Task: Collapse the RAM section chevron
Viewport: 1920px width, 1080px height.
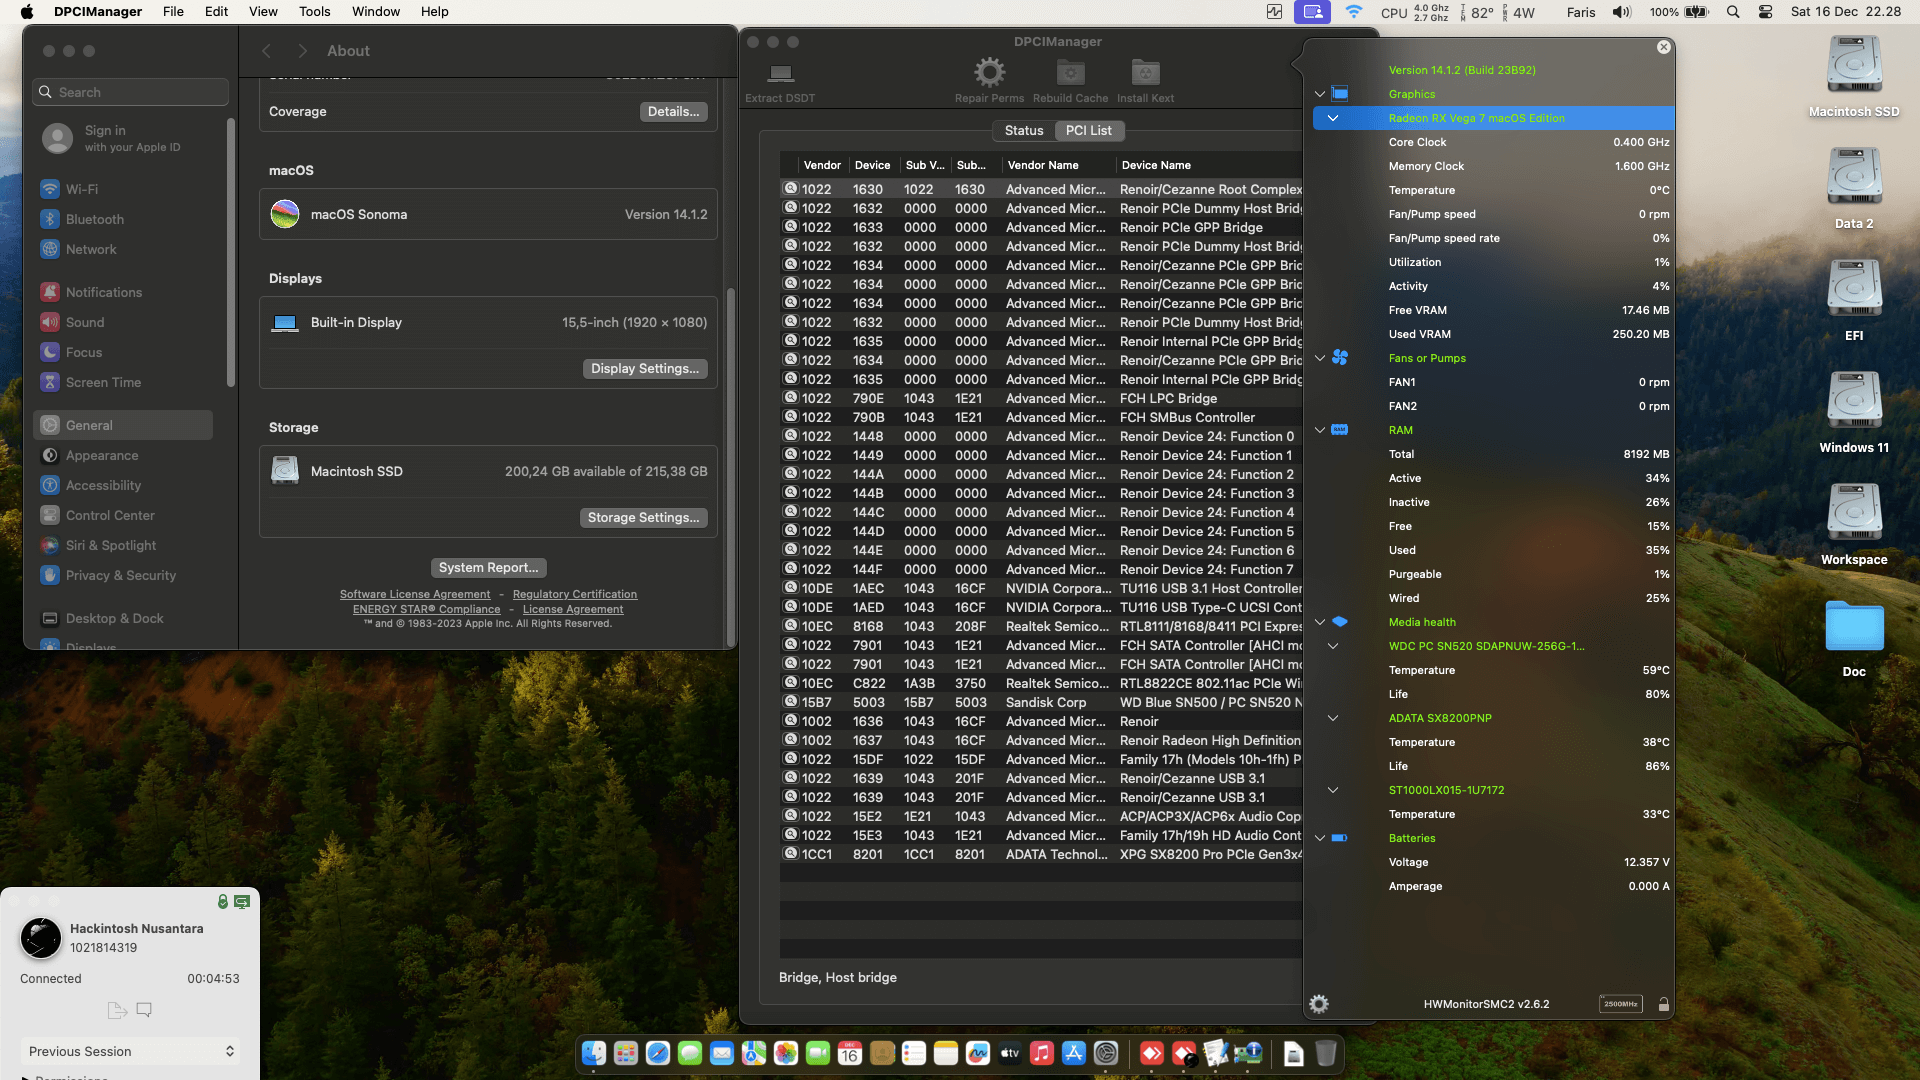Action: click(x=1320, y=430)
